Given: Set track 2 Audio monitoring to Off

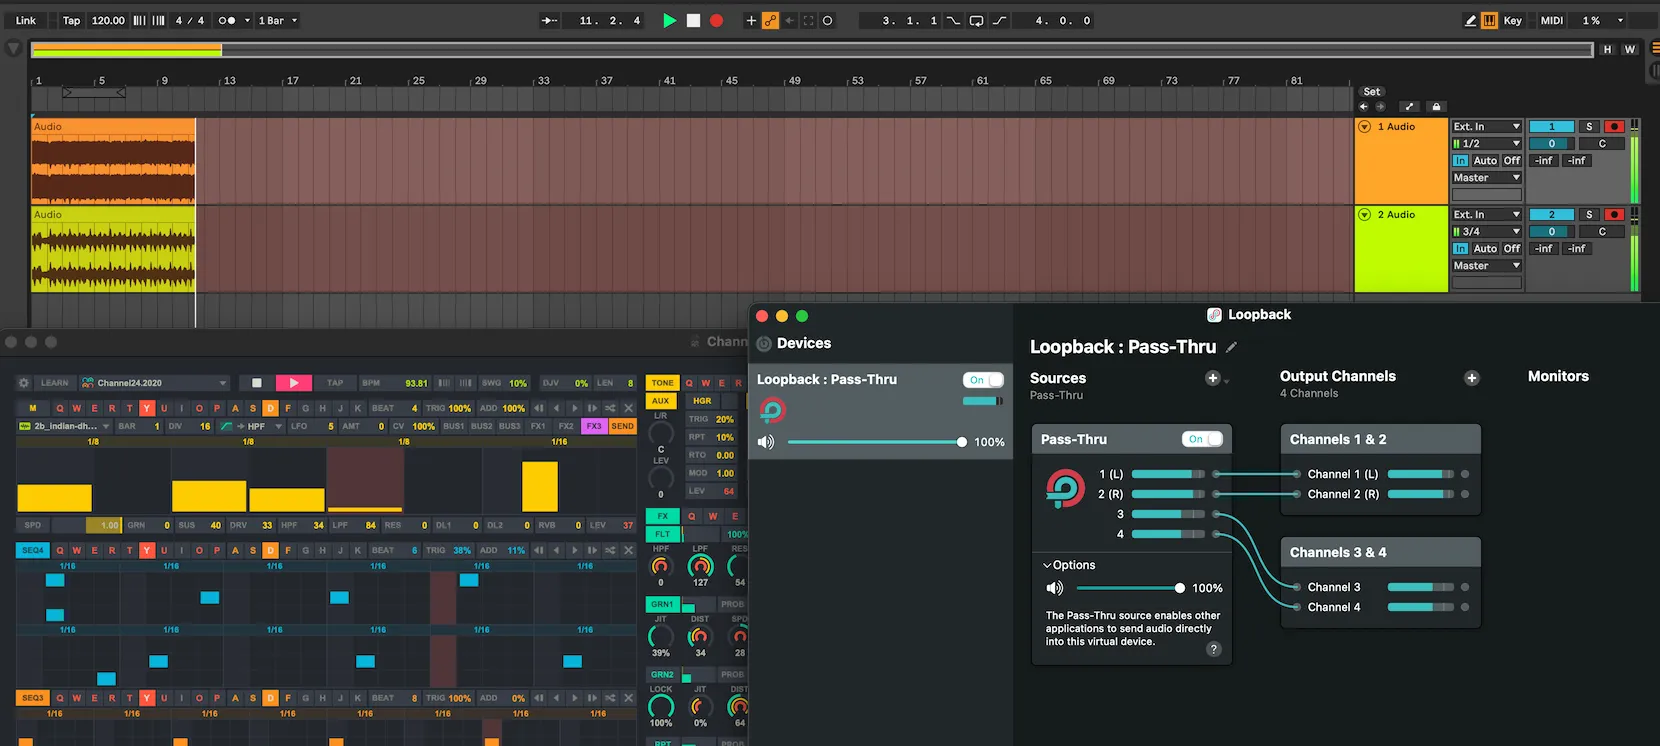Looking at the screenshot, I should coord(1512,249).
